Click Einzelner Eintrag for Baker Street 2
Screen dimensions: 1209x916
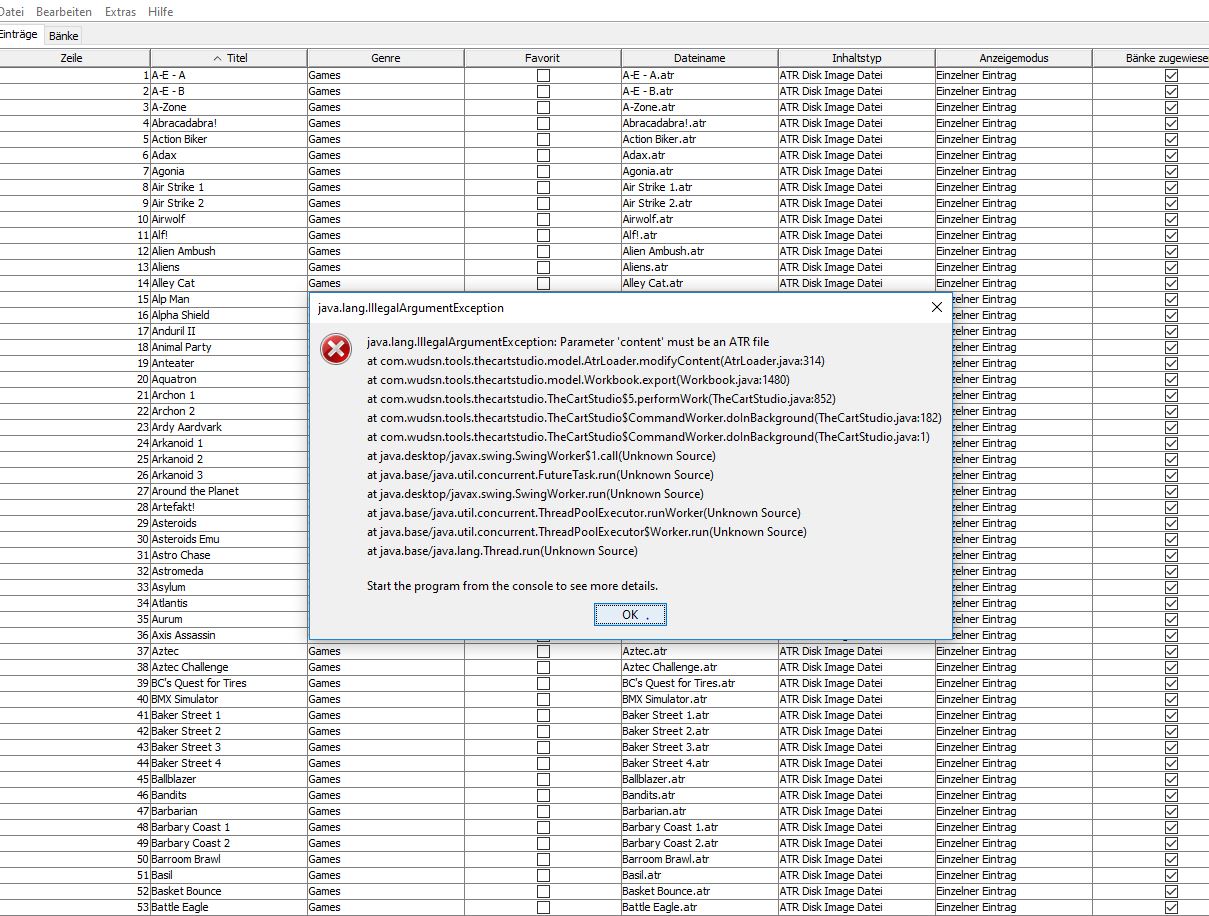(1013, 731)
